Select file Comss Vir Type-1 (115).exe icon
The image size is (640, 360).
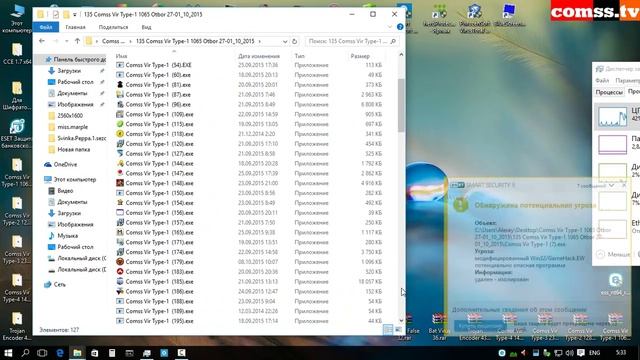(120, 124)
